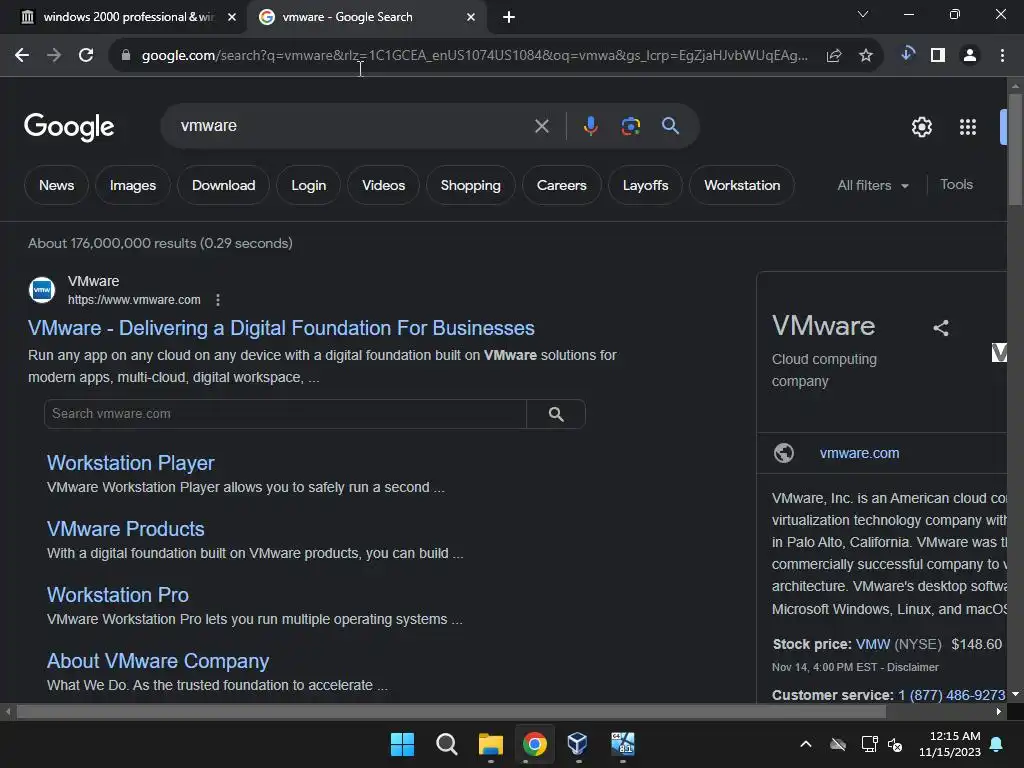Open the tab search chevron

click(863, 14)
